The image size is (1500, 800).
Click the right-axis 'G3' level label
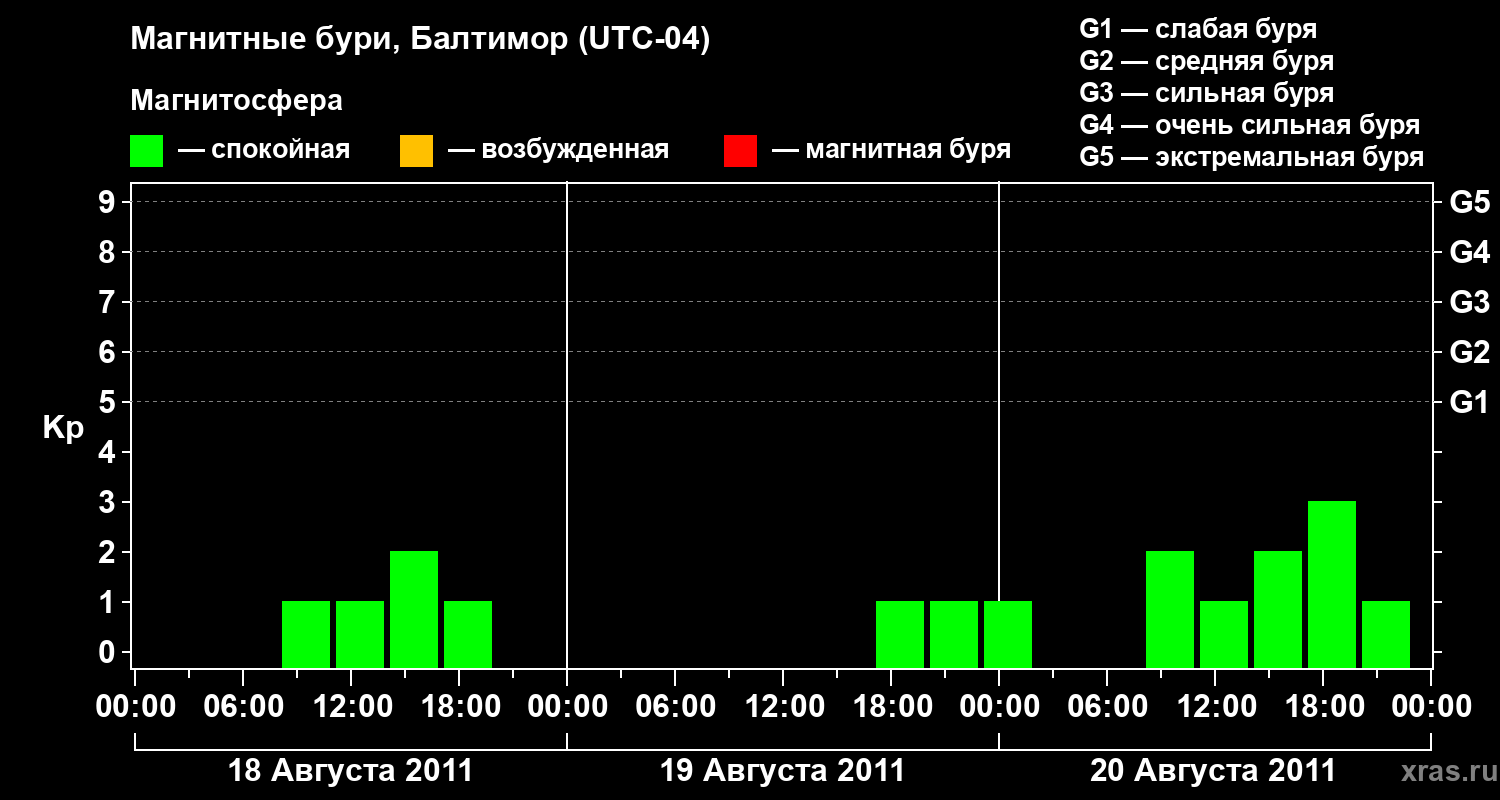pyautogui.click(x=1469, y=302)
